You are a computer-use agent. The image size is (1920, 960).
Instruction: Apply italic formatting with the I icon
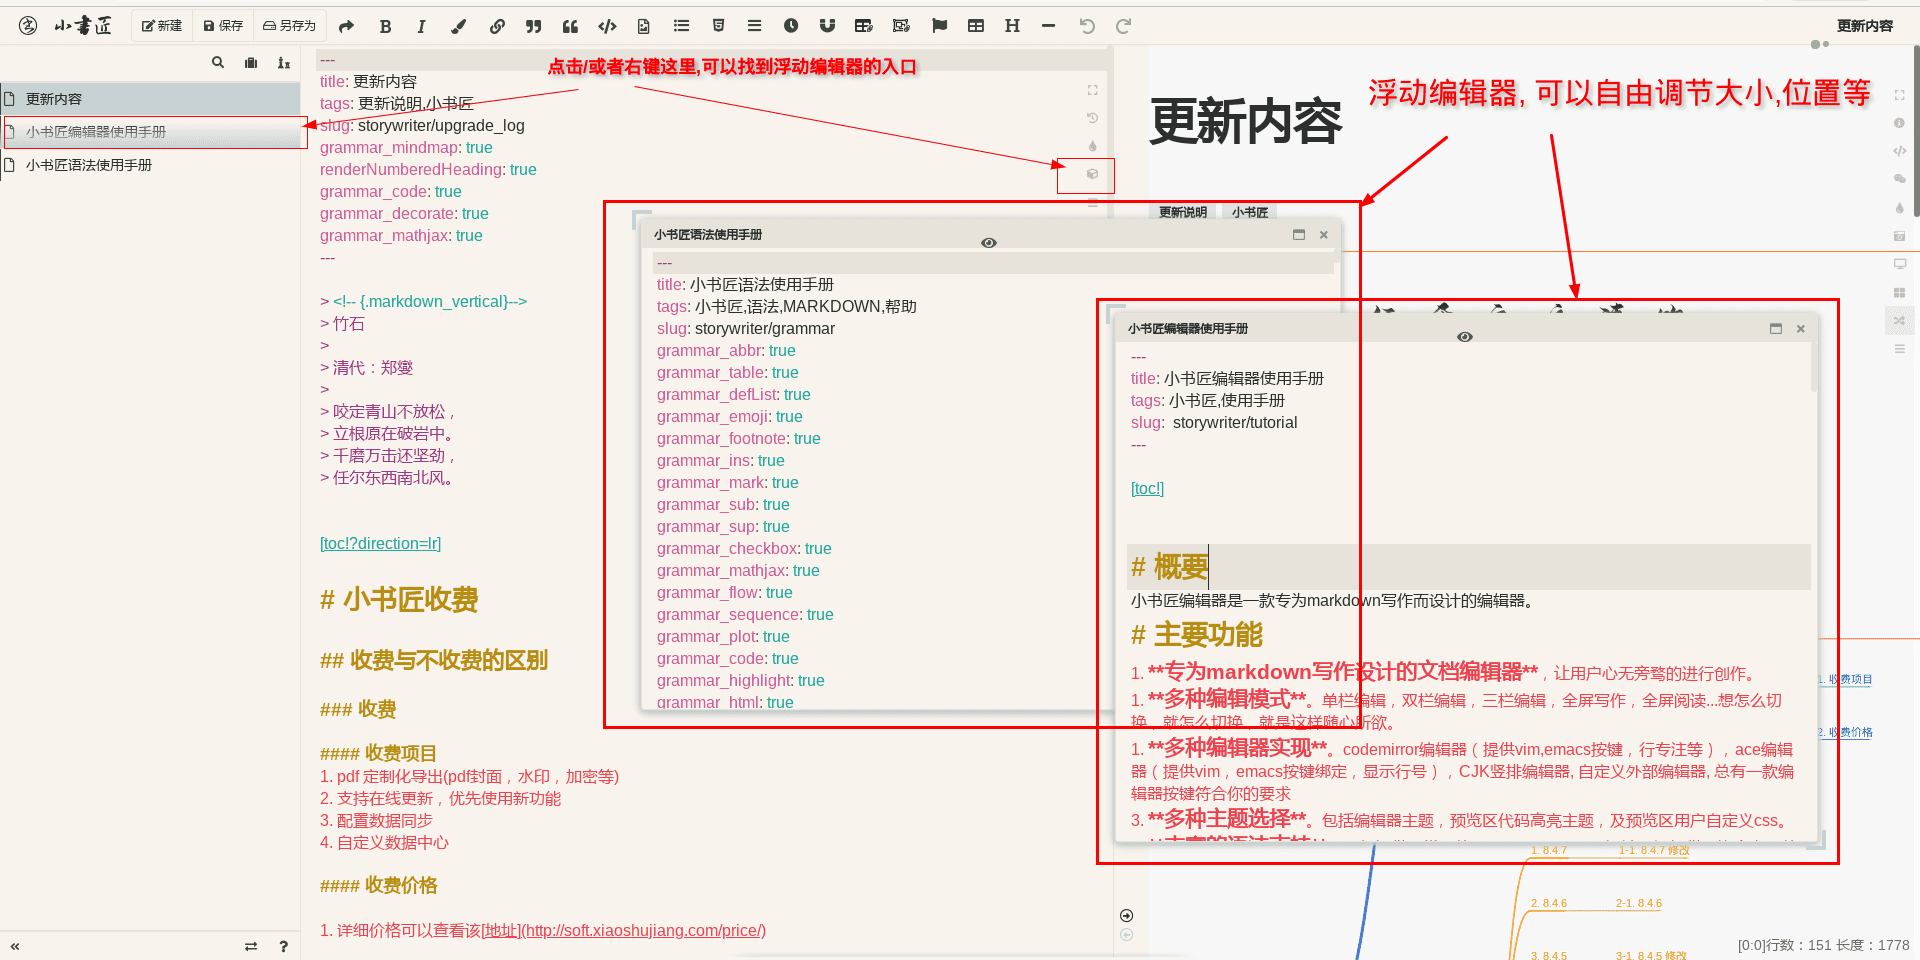pyautogui.click(x=421, y=27)
